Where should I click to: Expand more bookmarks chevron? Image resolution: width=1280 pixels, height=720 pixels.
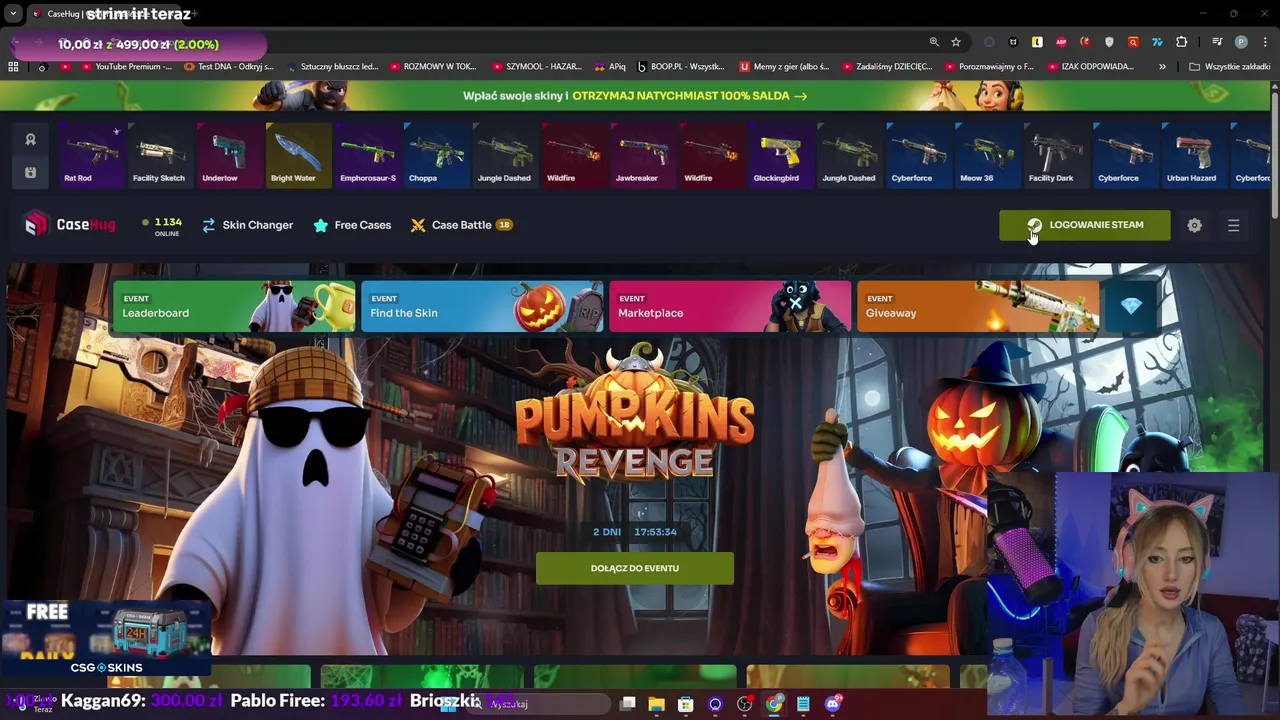1162,66
